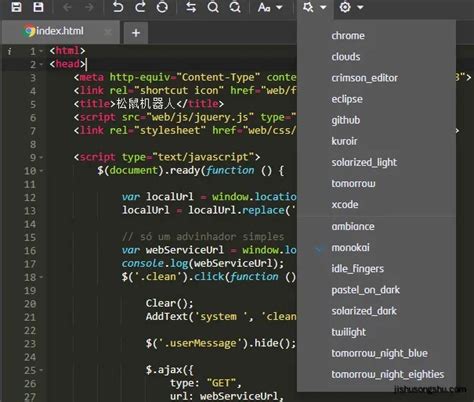474x402 pixels.
Task: Click the Chrome icon on index.html tab
Action: (29, 31)
